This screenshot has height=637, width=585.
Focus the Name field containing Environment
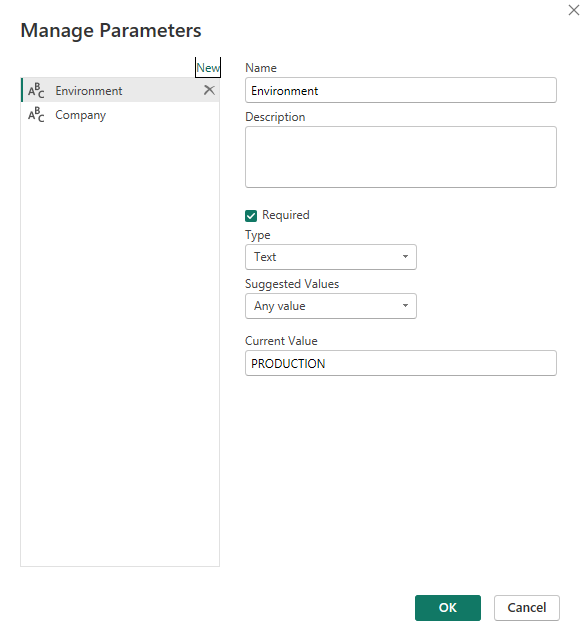[x=401, y=90]
